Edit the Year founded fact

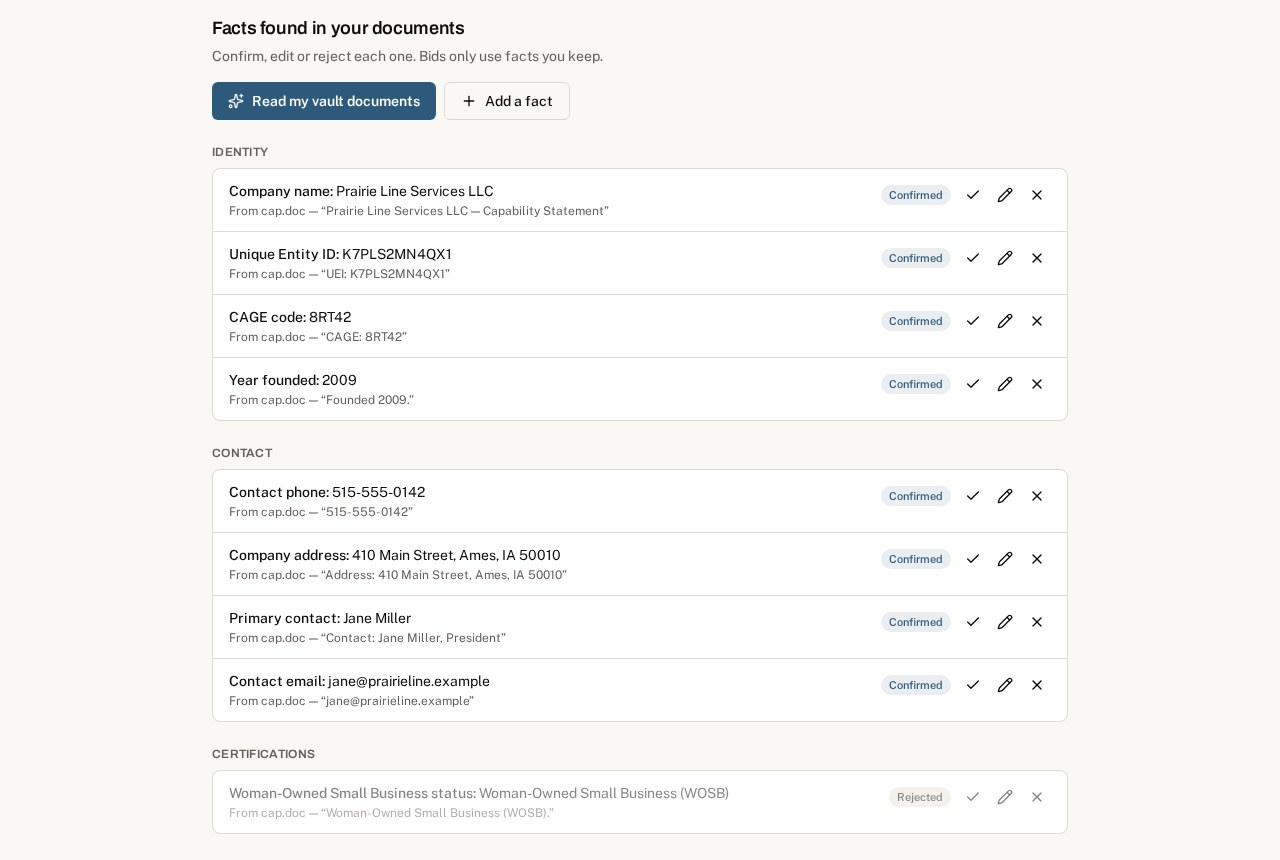click(x=1005, y=384)
